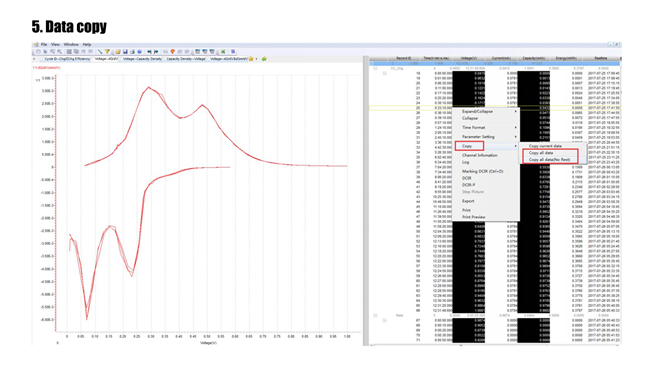Viewport: 650px width, 365px height.
Task: Click the diagonal line tool icon
Action: [100, 52]
